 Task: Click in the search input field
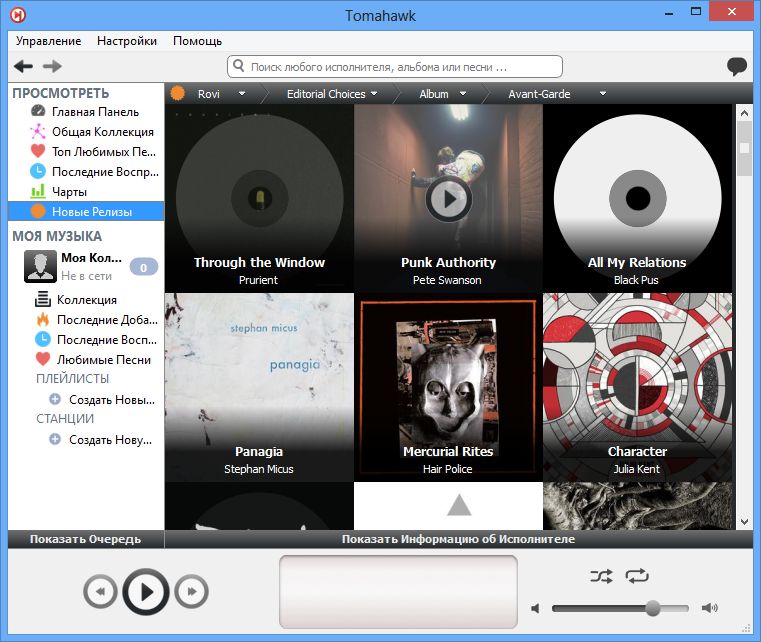point(395,66)
